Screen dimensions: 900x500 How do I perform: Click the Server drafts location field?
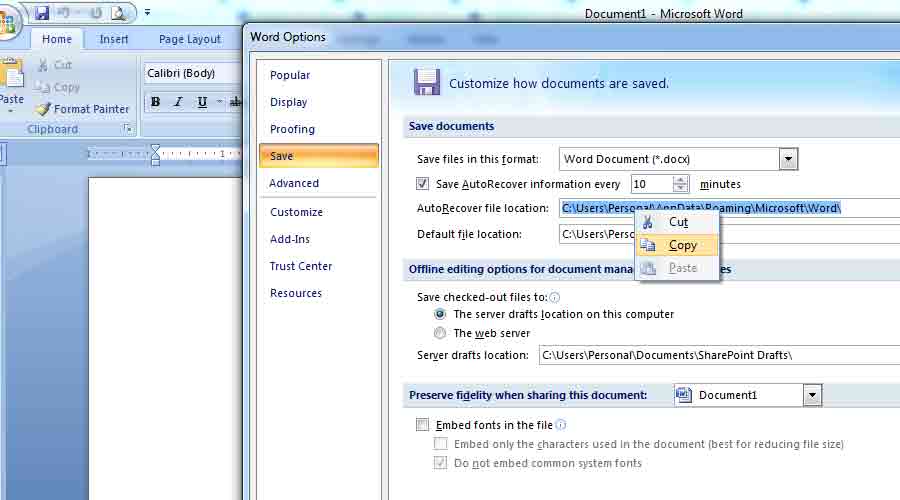(719, 355)
